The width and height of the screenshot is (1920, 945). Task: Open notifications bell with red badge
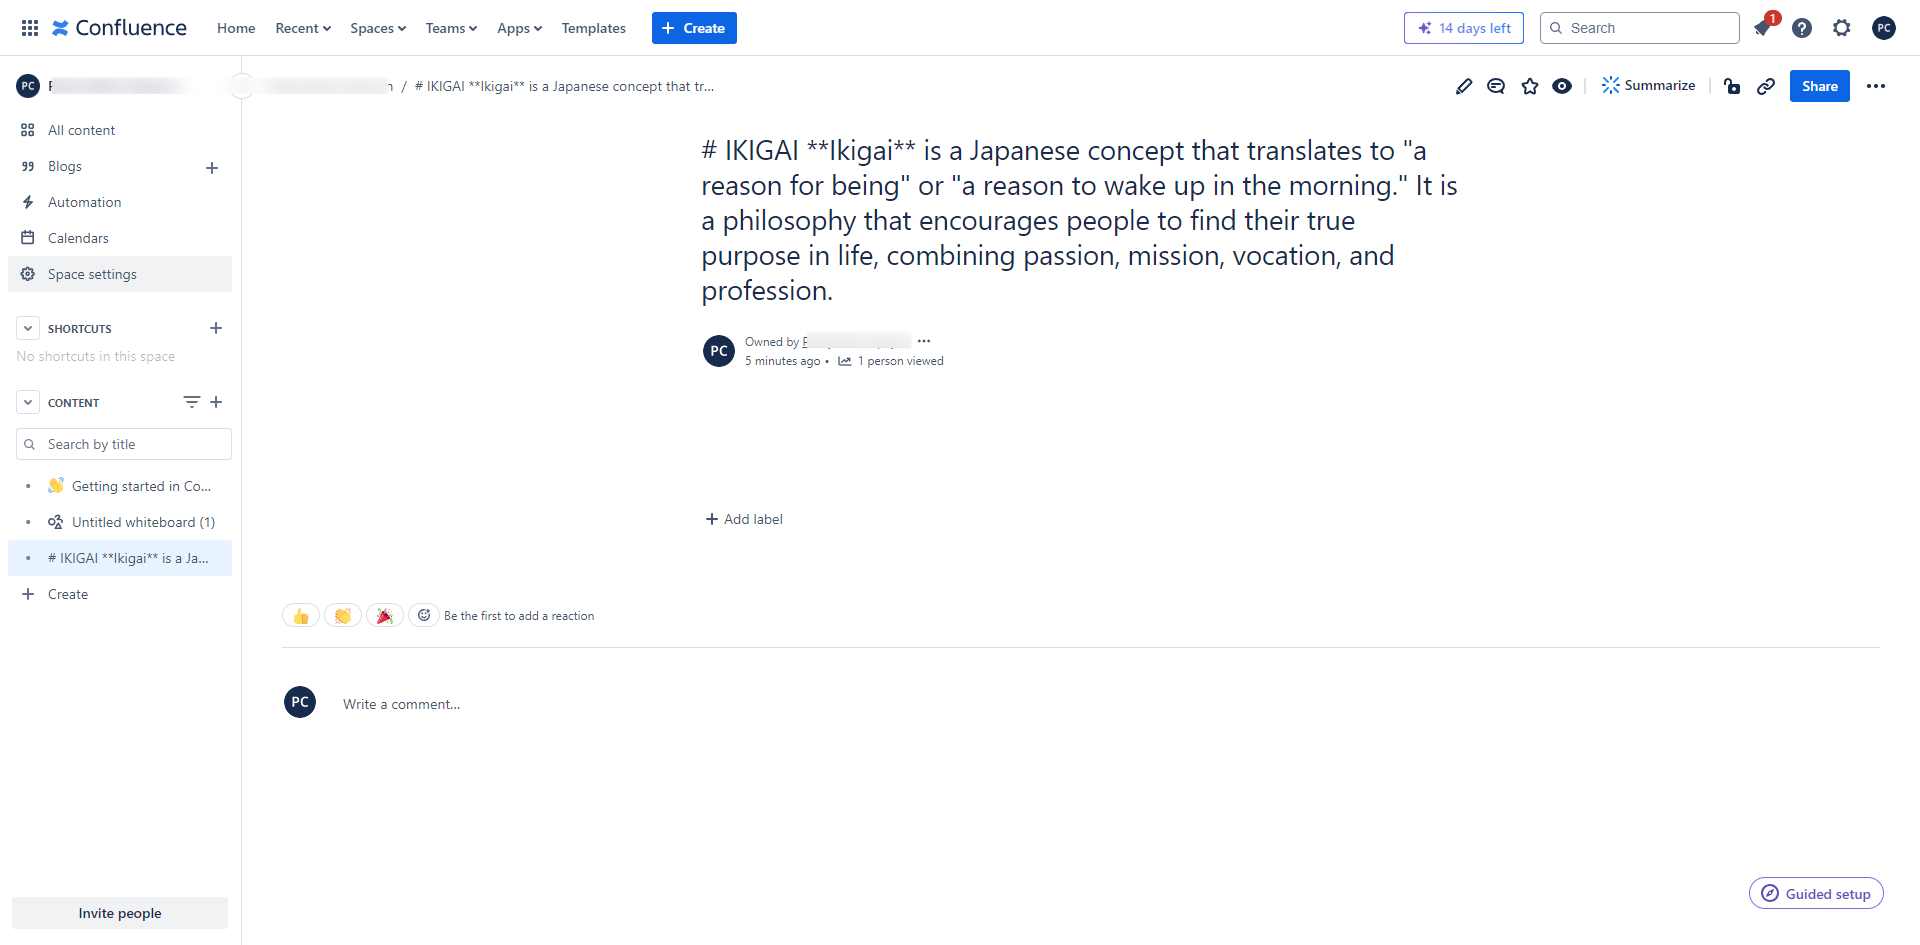pyautogui.click(x=1763, y=28)
